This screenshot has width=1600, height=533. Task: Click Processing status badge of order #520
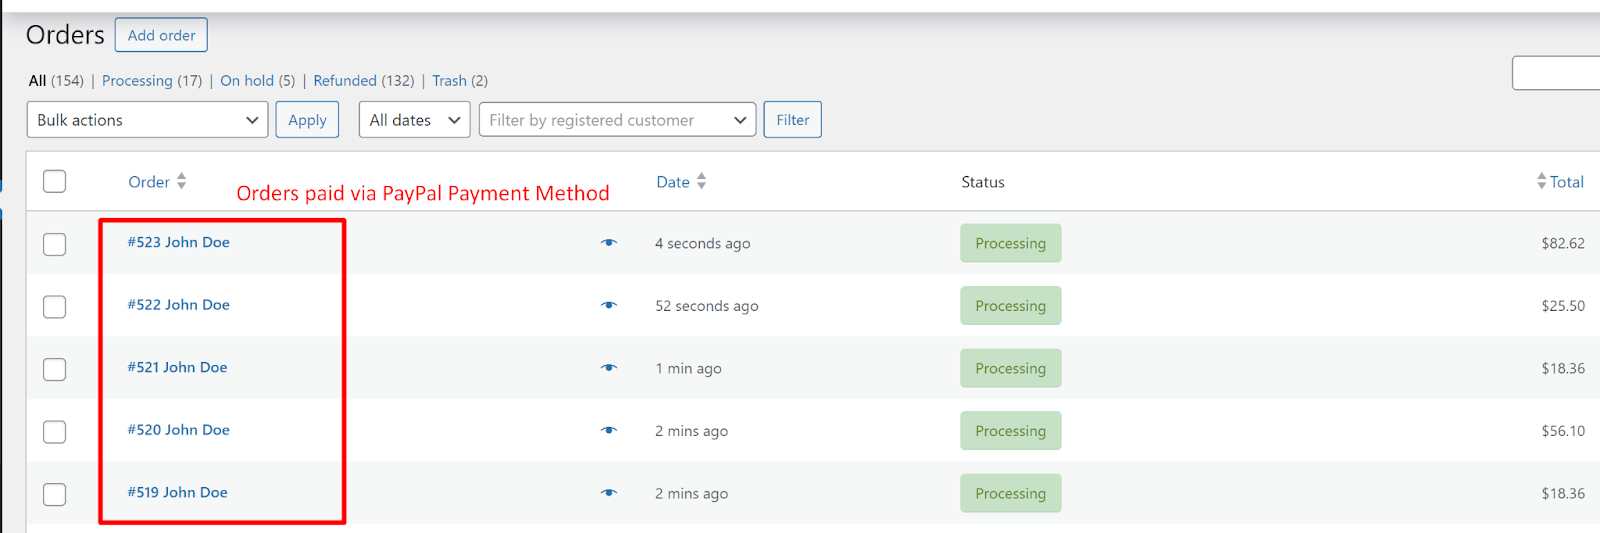click(x=1011, y=431)
